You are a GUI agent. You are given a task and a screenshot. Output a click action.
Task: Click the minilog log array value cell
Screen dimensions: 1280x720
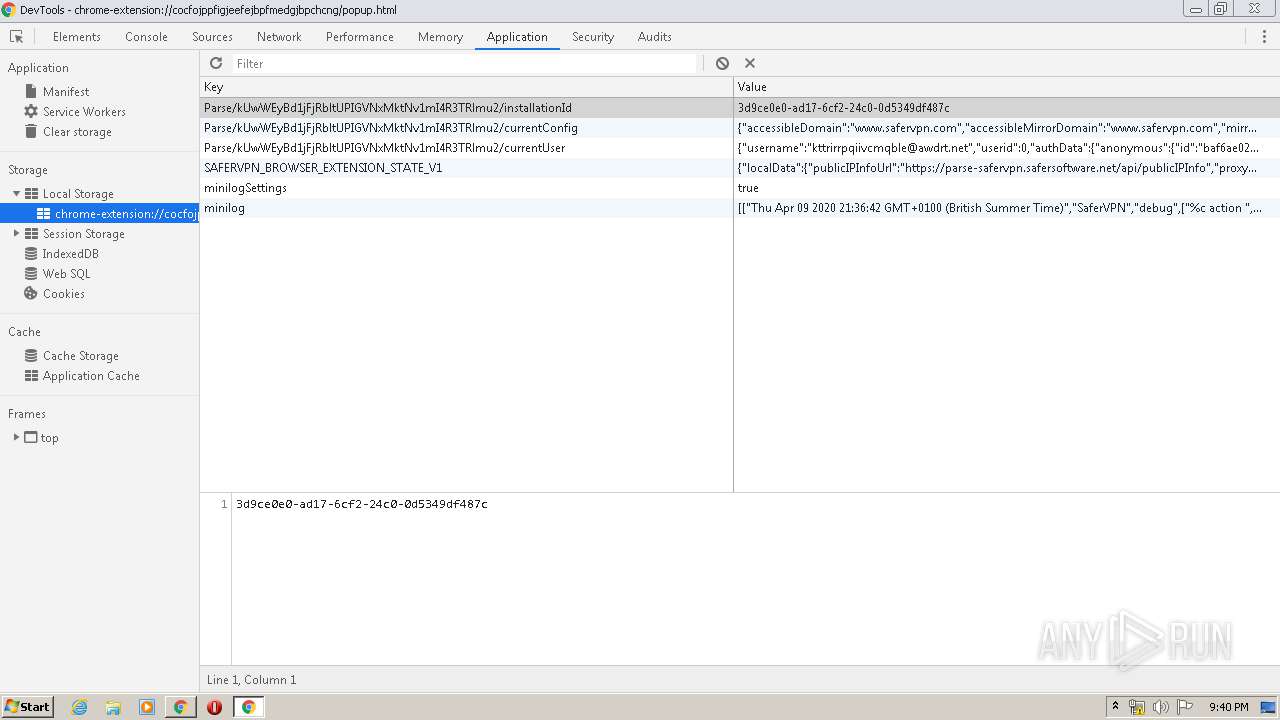(x=1007, y=207)
